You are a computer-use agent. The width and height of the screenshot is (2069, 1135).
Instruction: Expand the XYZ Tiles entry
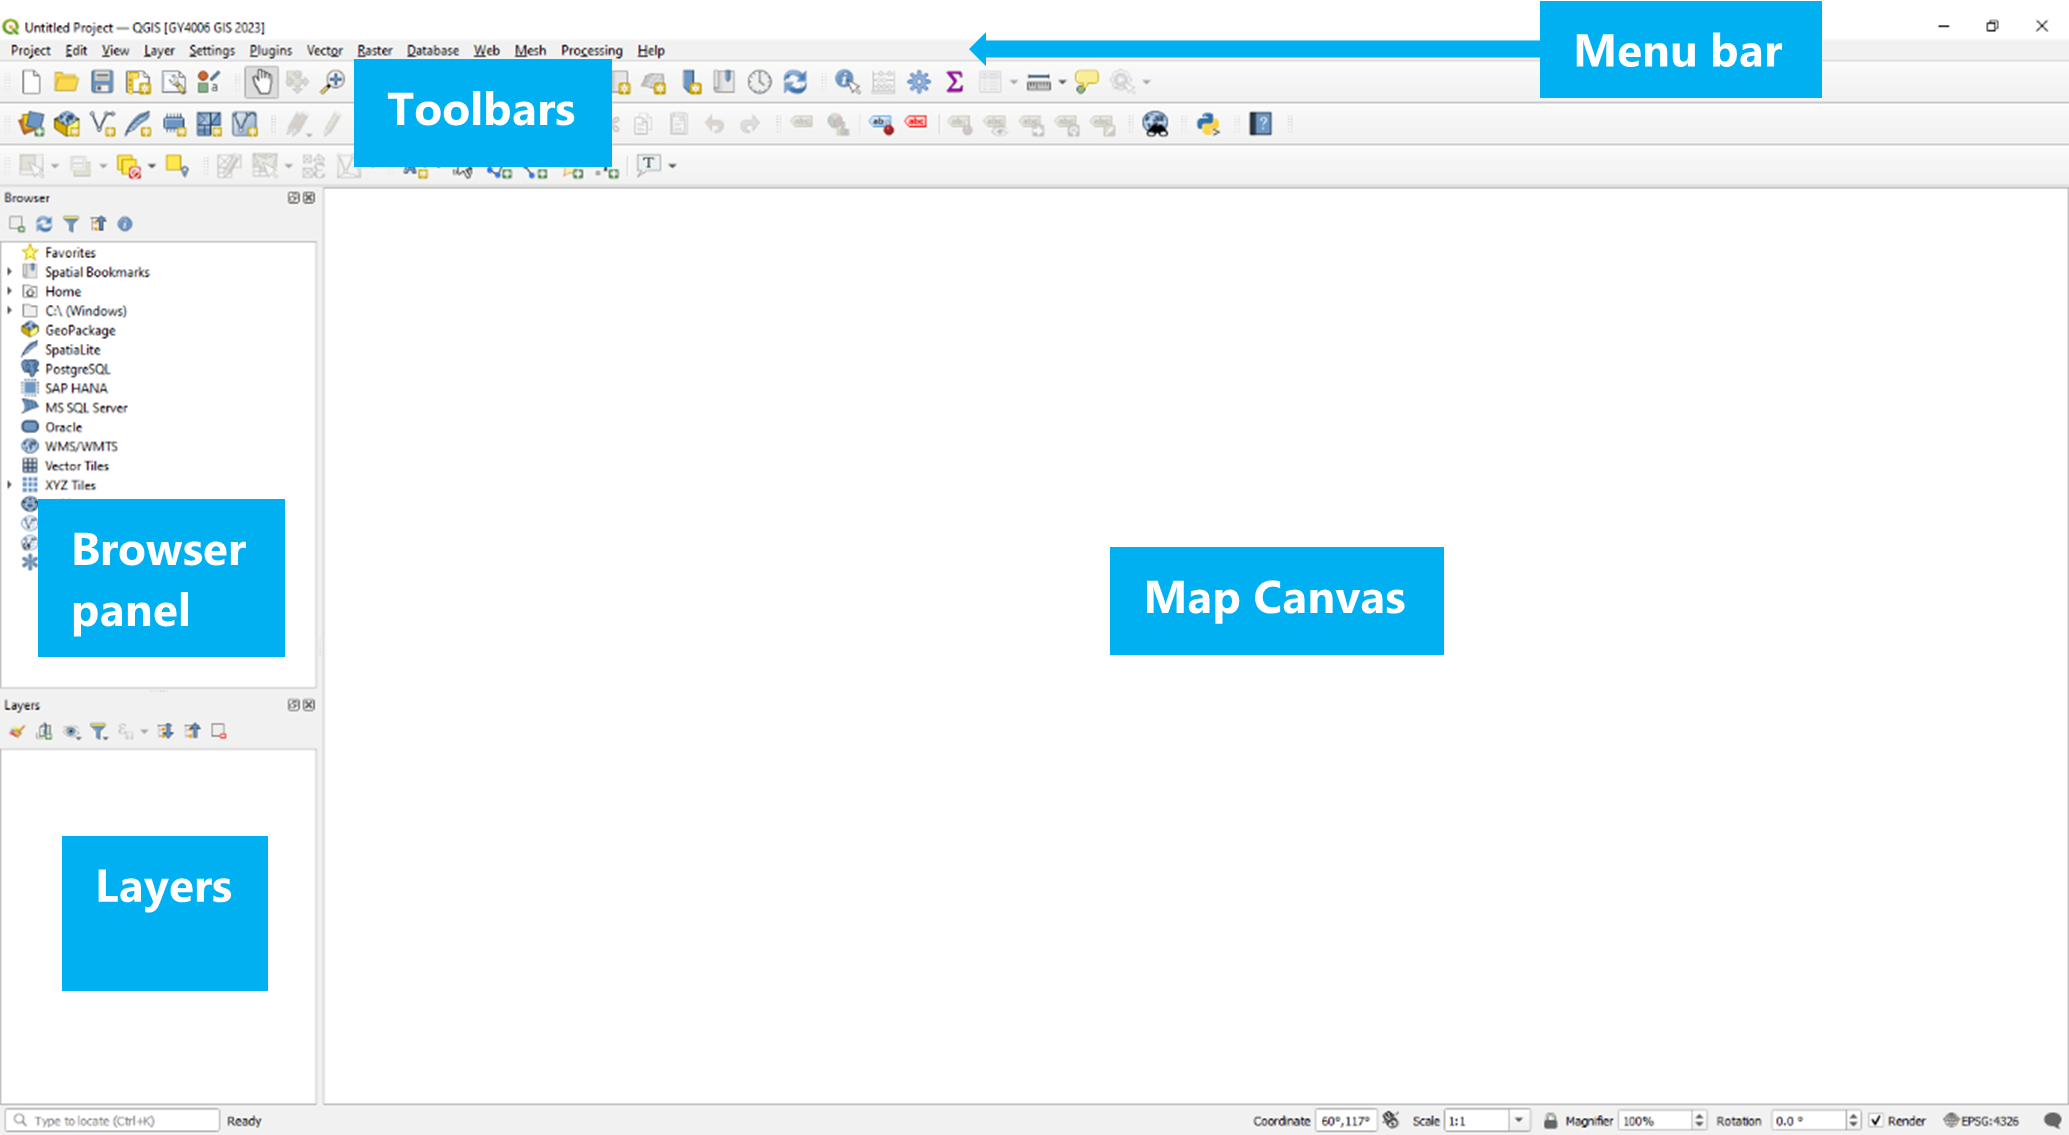[10, 484]
